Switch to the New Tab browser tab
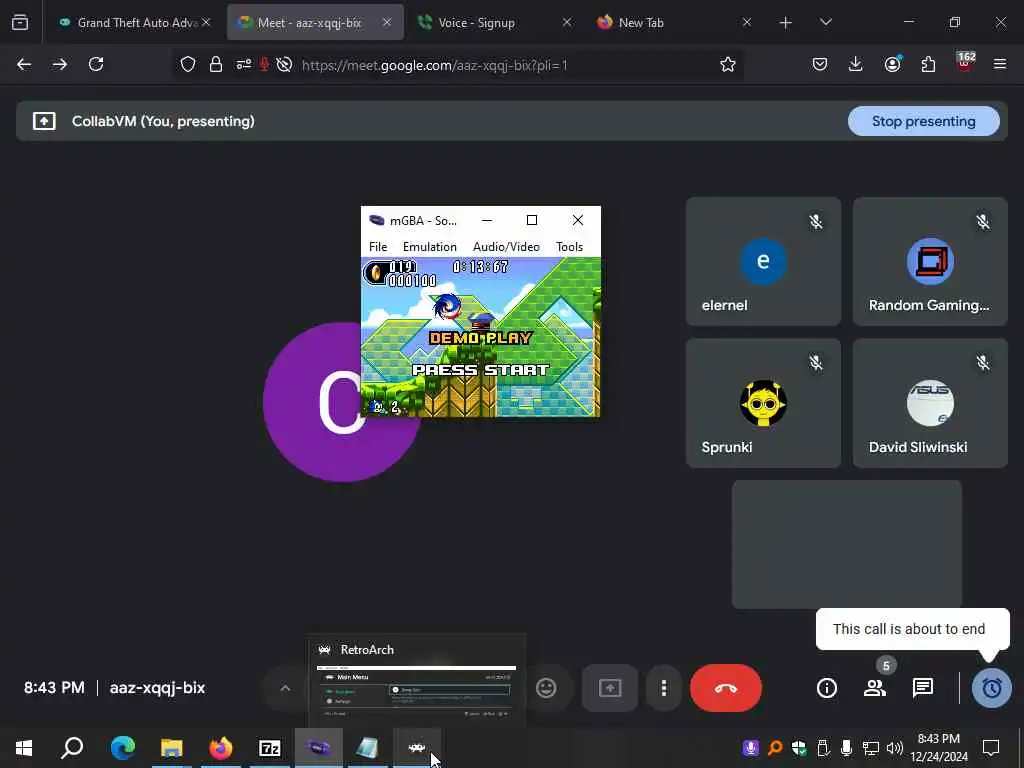1024x768 pixels. [673, 22]
